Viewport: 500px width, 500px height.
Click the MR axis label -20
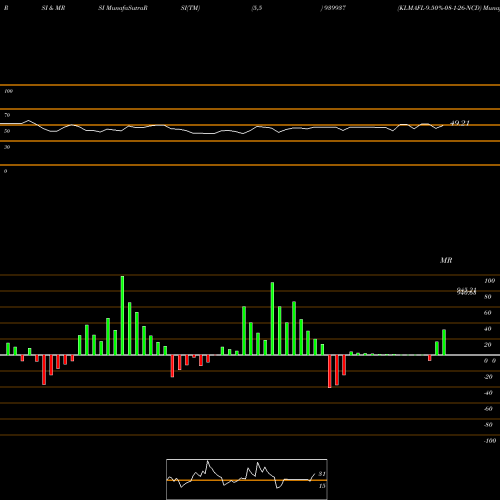click(x=488, y=377)
